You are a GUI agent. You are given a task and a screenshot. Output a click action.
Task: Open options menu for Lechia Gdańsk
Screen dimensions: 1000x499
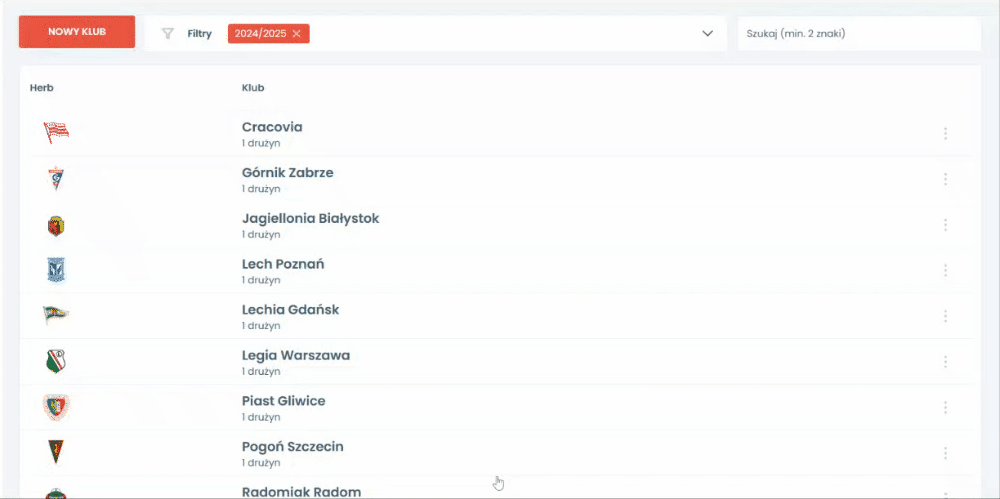point(945,316)
